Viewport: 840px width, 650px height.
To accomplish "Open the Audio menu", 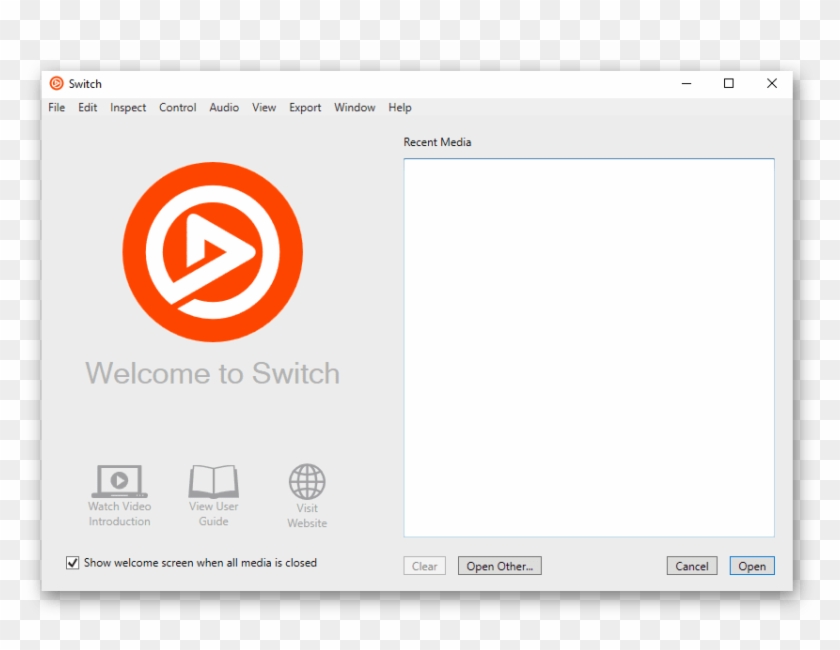I will [223, 107].
